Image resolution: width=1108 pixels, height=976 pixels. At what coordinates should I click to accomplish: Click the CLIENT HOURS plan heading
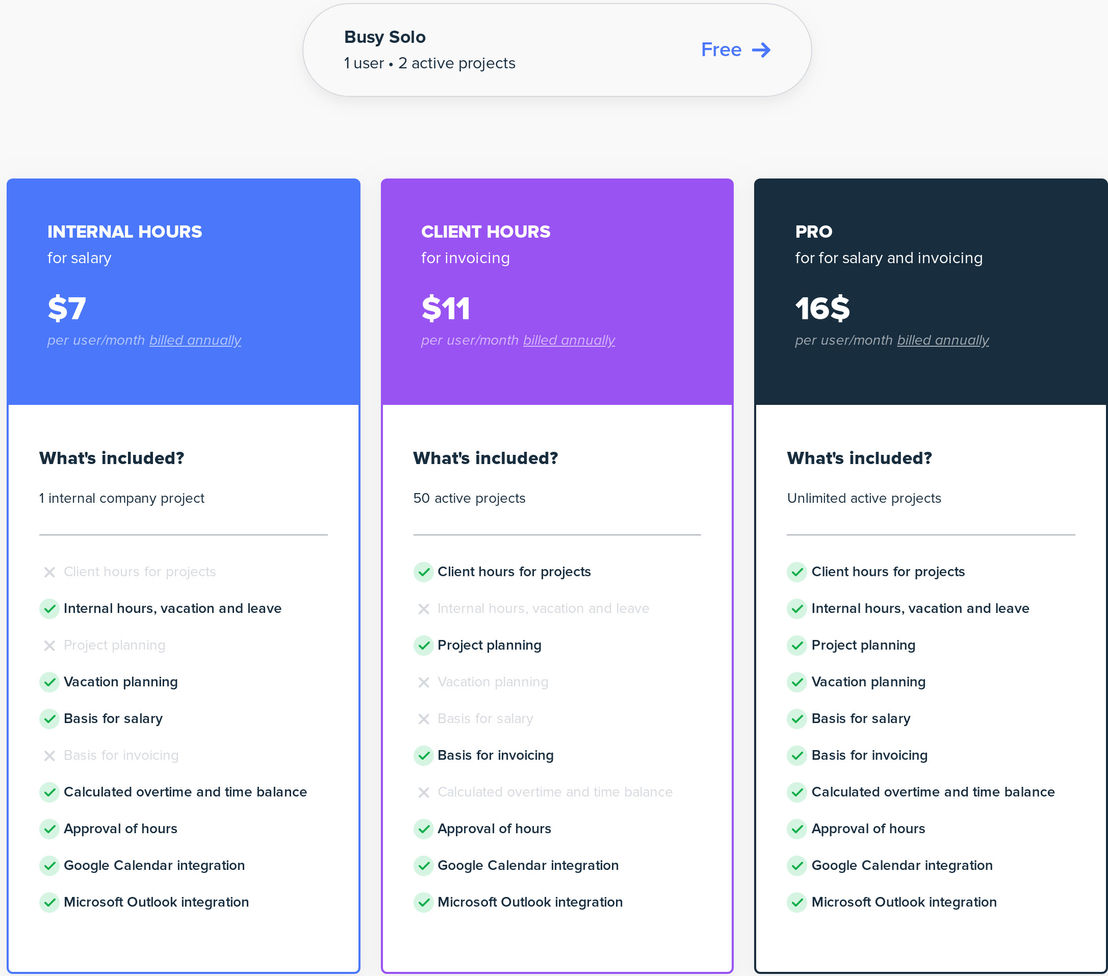[x=485, y=232]
